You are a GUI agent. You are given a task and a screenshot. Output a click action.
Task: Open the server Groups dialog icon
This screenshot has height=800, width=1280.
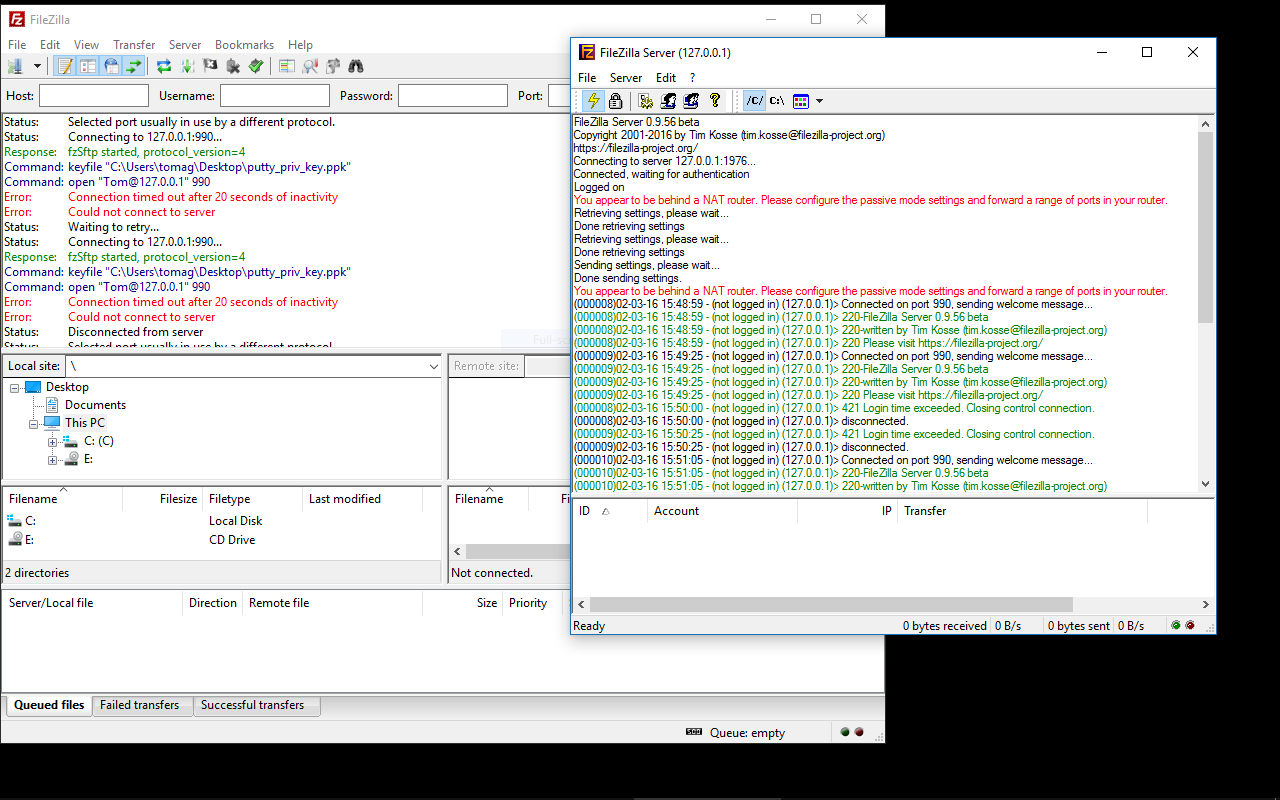[x=691, y=101]
